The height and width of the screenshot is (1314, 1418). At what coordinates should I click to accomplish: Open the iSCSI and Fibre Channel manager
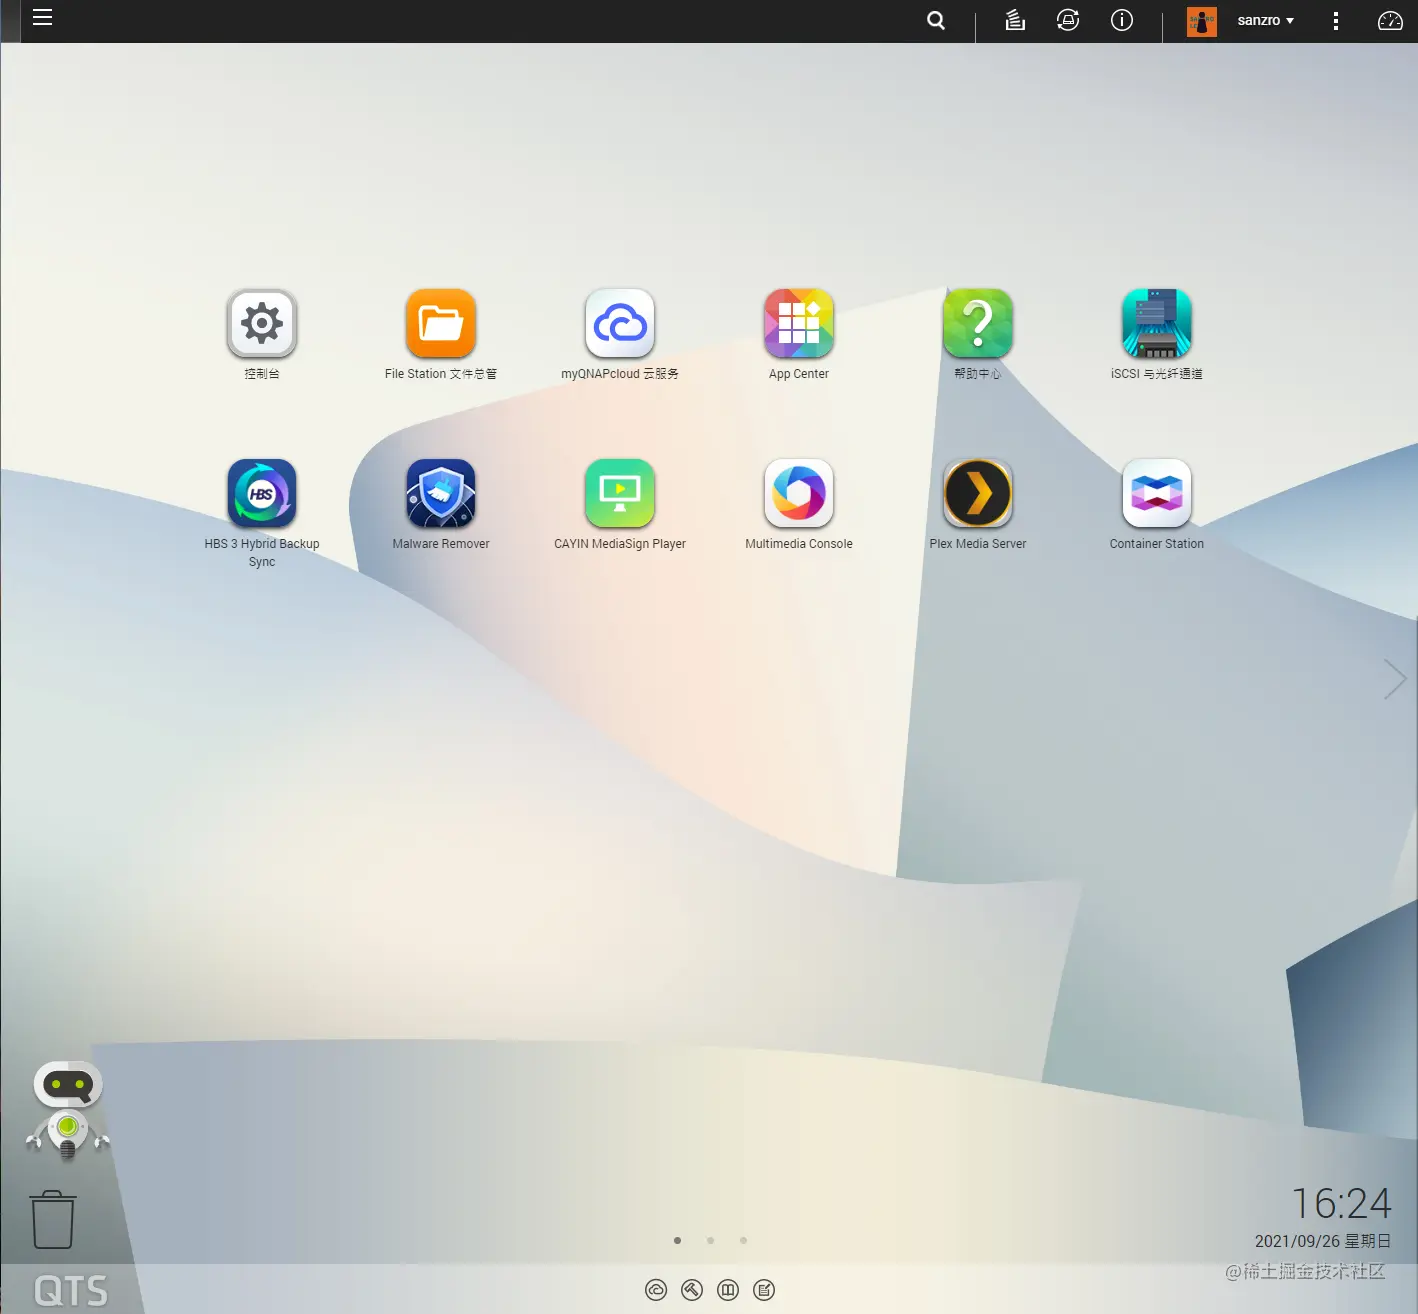(1156, 323)
